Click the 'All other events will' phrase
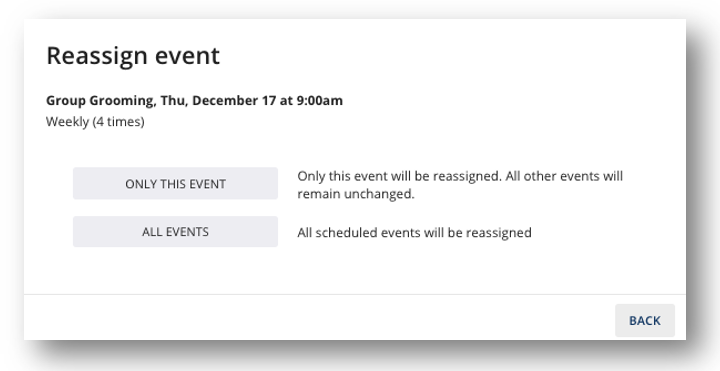The width and height of the screenshot is (720, 371). tap(564, 176)
